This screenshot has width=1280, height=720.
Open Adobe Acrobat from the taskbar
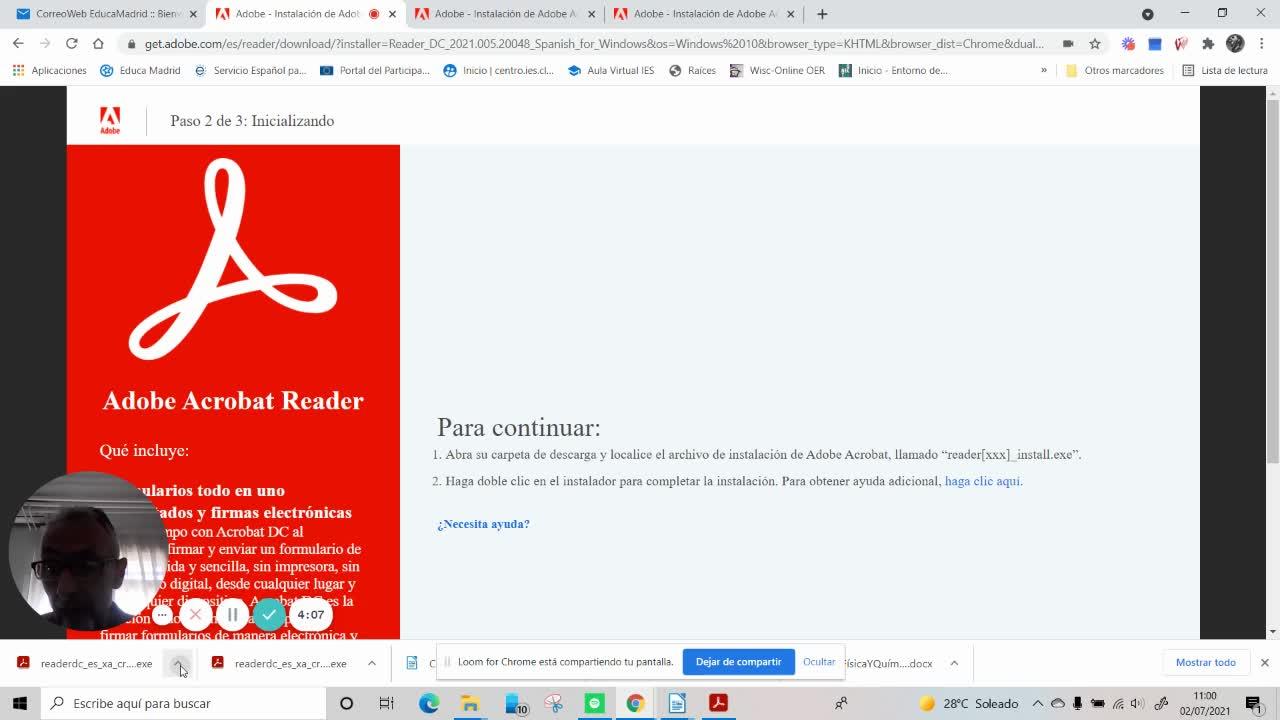(x=717, y=703)
